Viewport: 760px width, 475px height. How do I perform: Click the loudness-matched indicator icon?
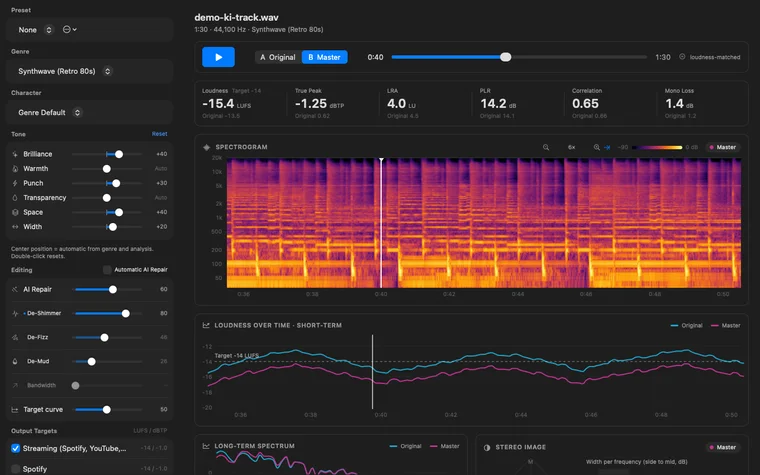pyautogui.click(x=682, y=57)
